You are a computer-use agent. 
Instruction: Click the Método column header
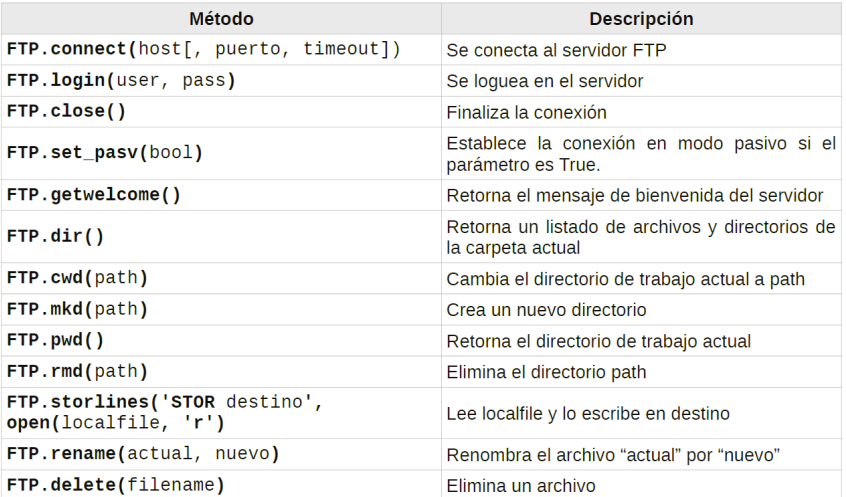(221, 19)
